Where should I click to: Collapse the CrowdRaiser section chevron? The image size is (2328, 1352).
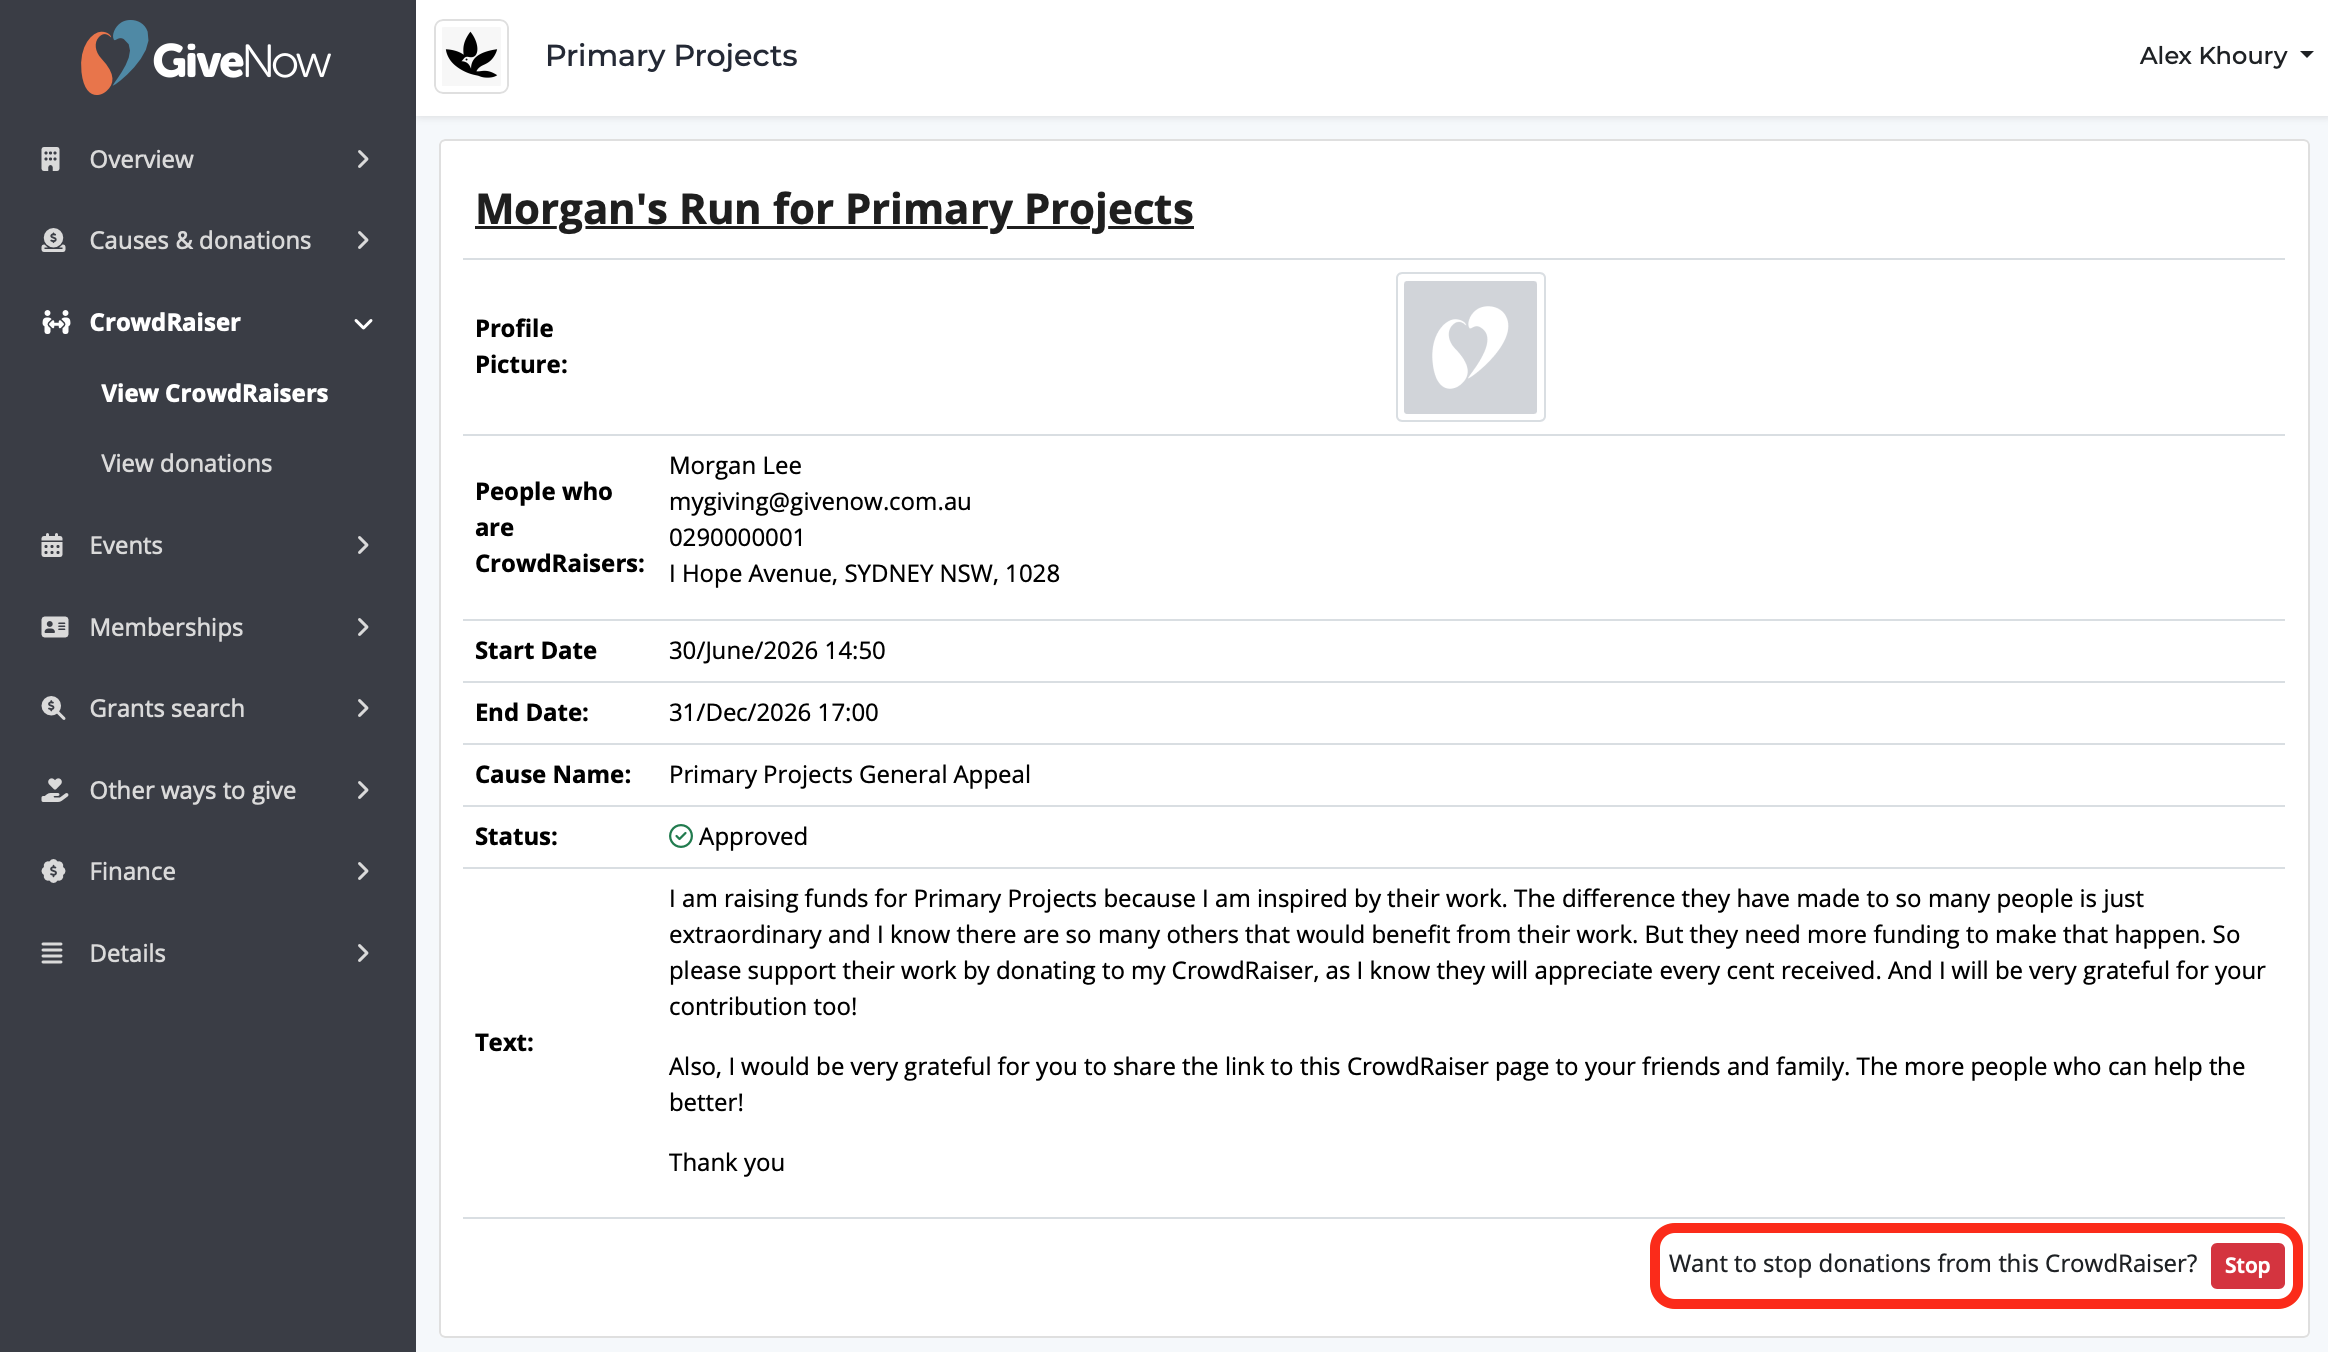tap(363, 323)
